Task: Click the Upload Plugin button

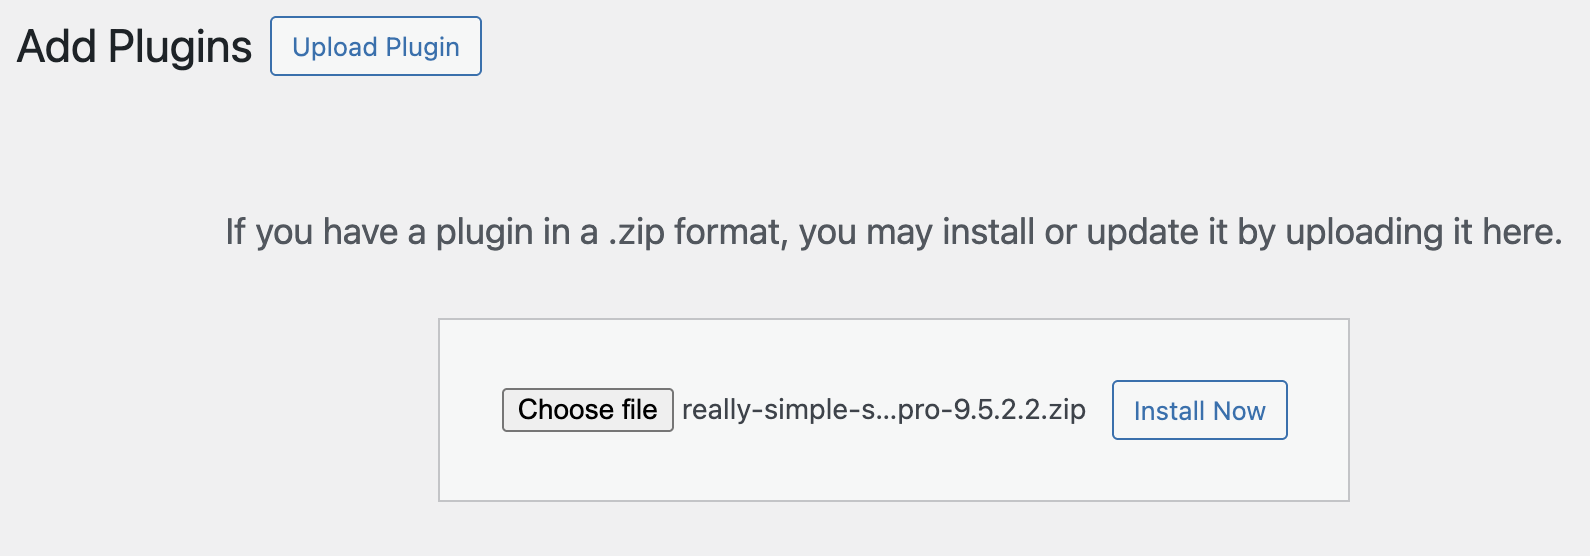Action: coord(375,46)
